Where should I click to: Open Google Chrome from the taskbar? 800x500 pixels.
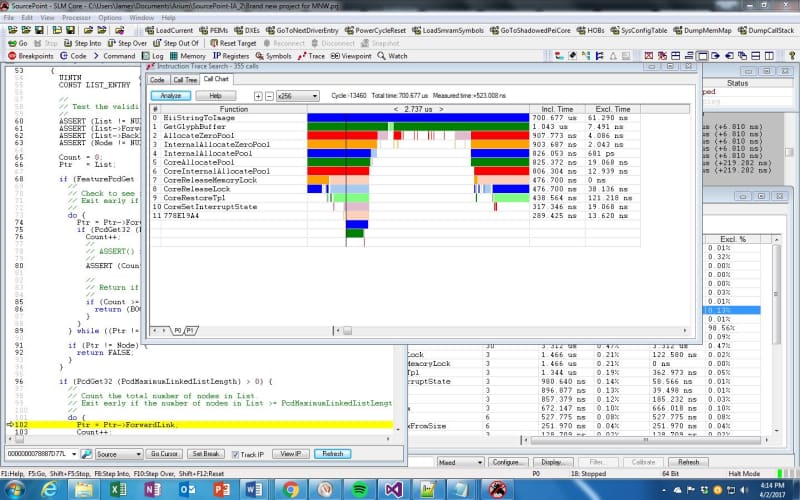(290, 490)
